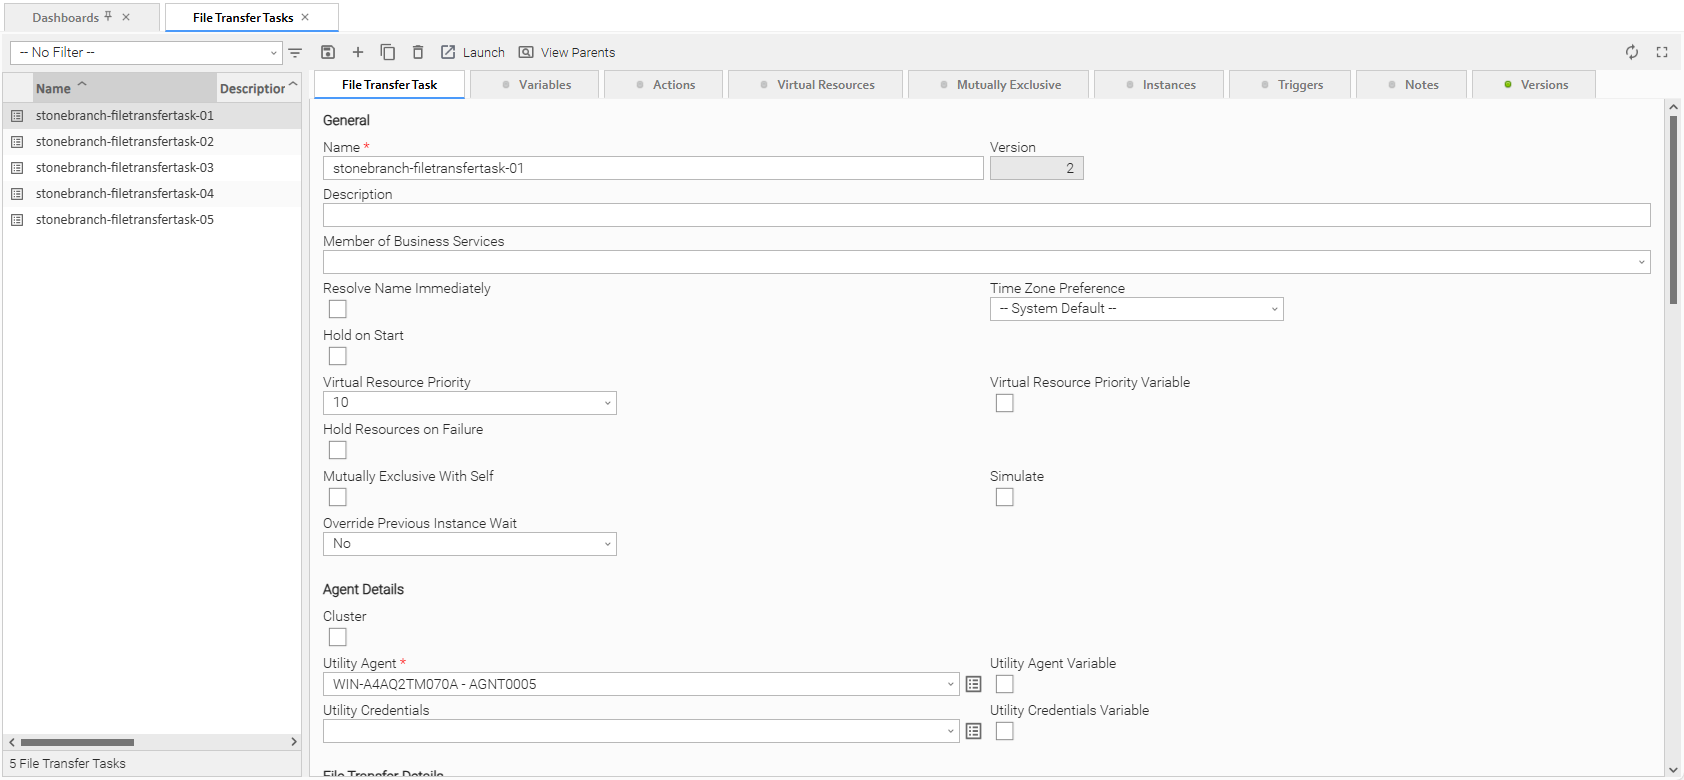Click the View Parents button

567,52
